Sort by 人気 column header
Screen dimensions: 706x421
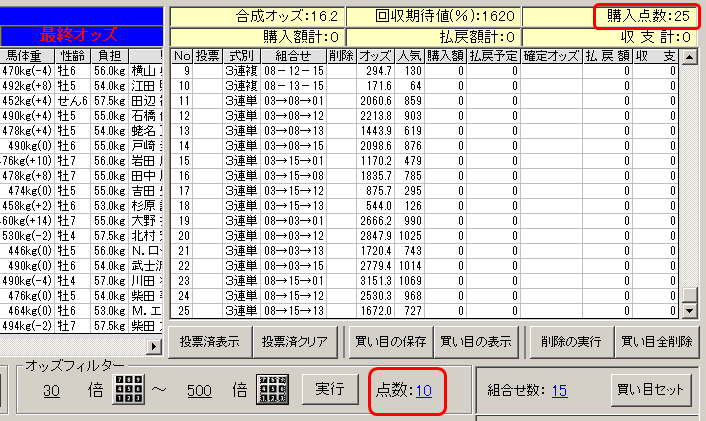(x=409, y=56)
